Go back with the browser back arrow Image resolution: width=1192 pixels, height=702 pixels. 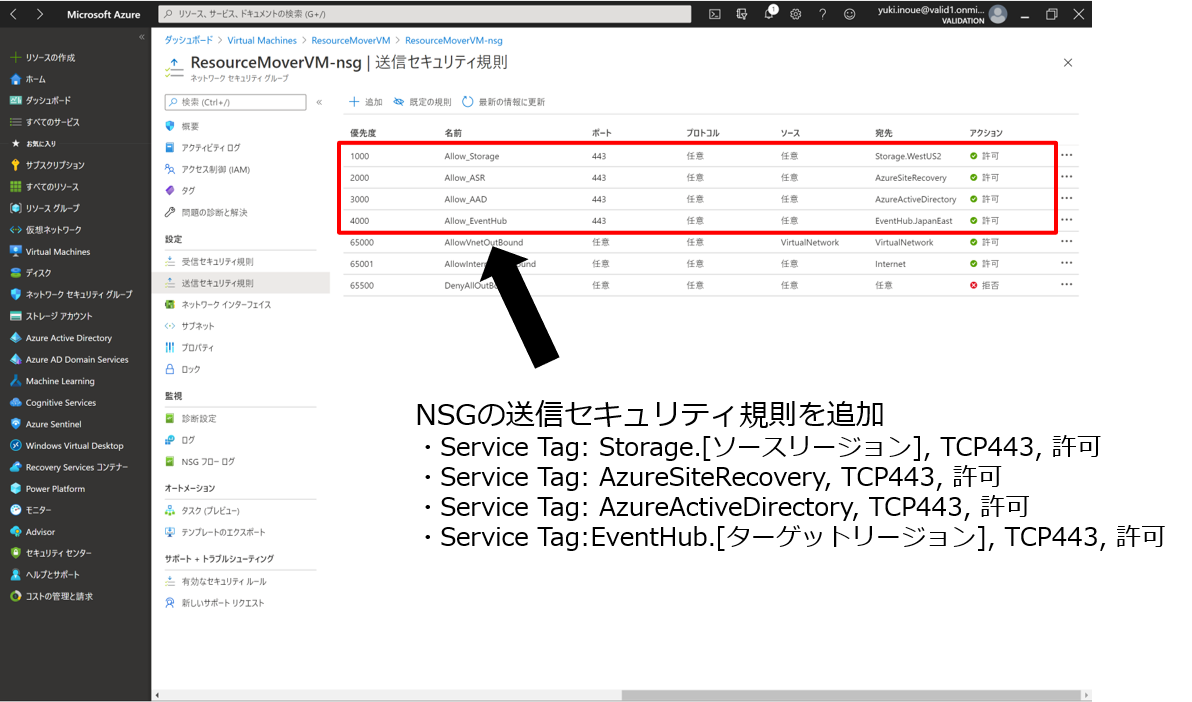[14, 14]
